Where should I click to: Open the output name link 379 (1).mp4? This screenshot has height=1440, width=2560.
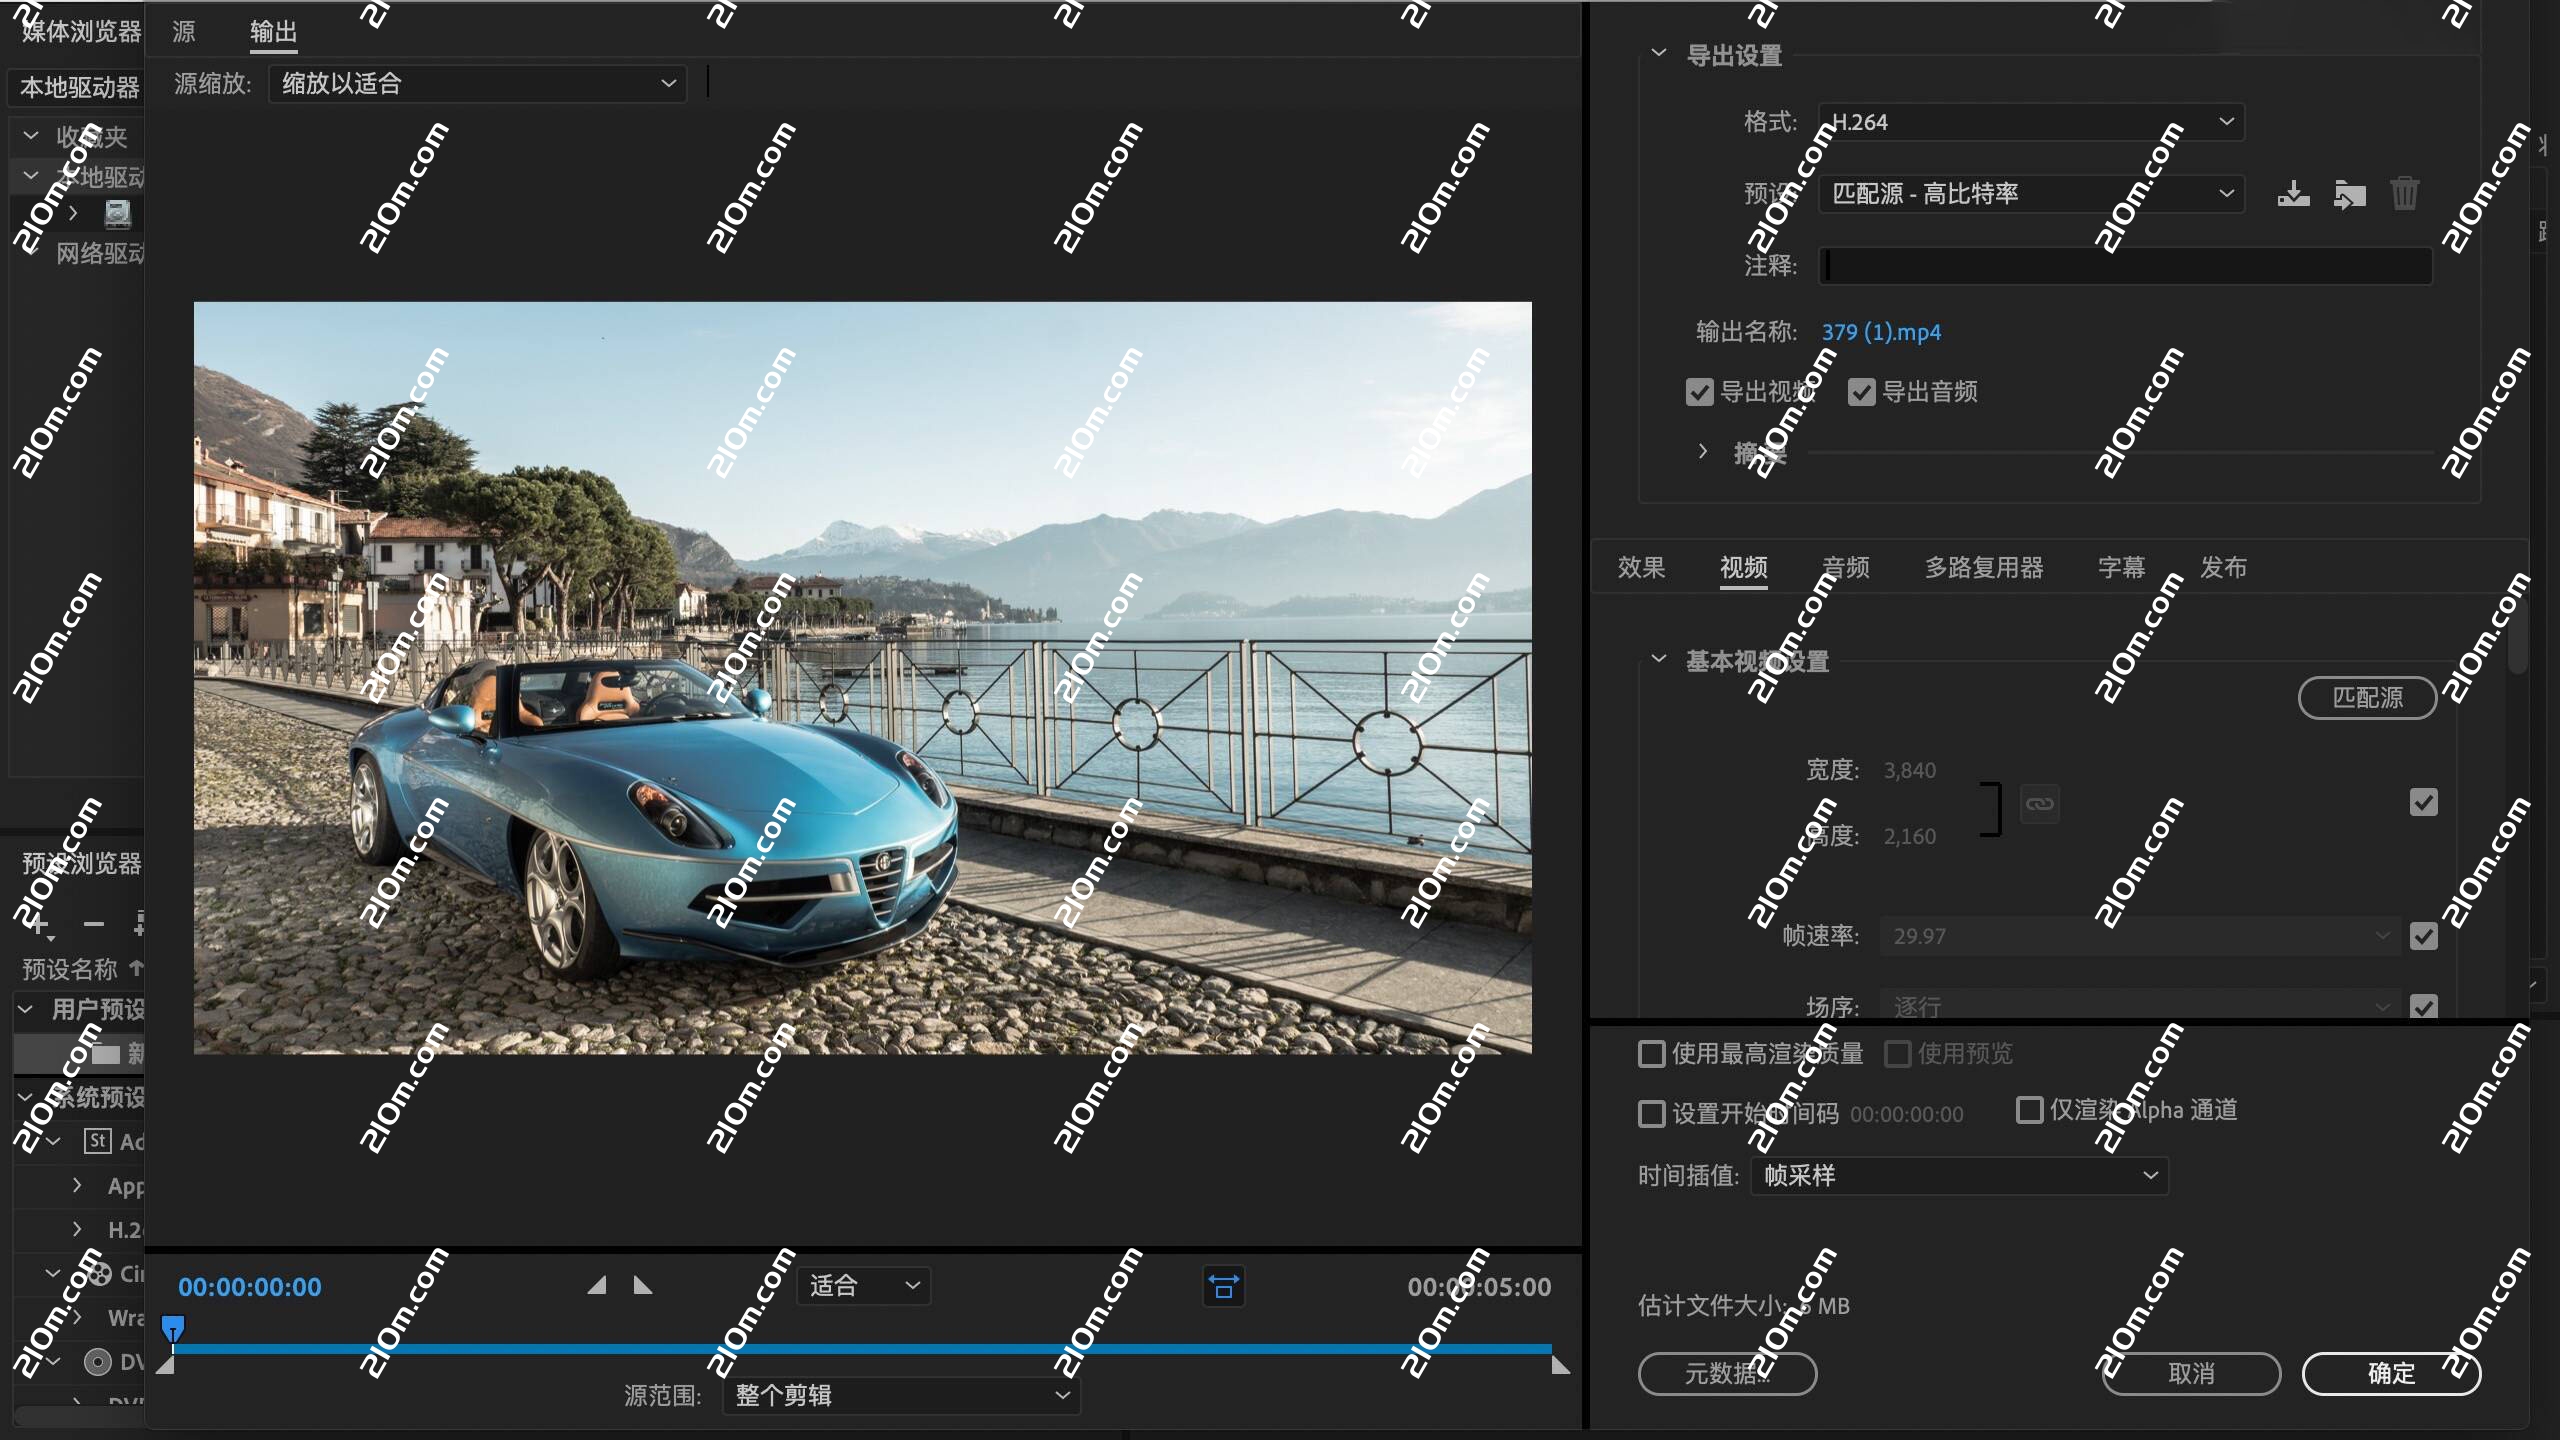1881,331
